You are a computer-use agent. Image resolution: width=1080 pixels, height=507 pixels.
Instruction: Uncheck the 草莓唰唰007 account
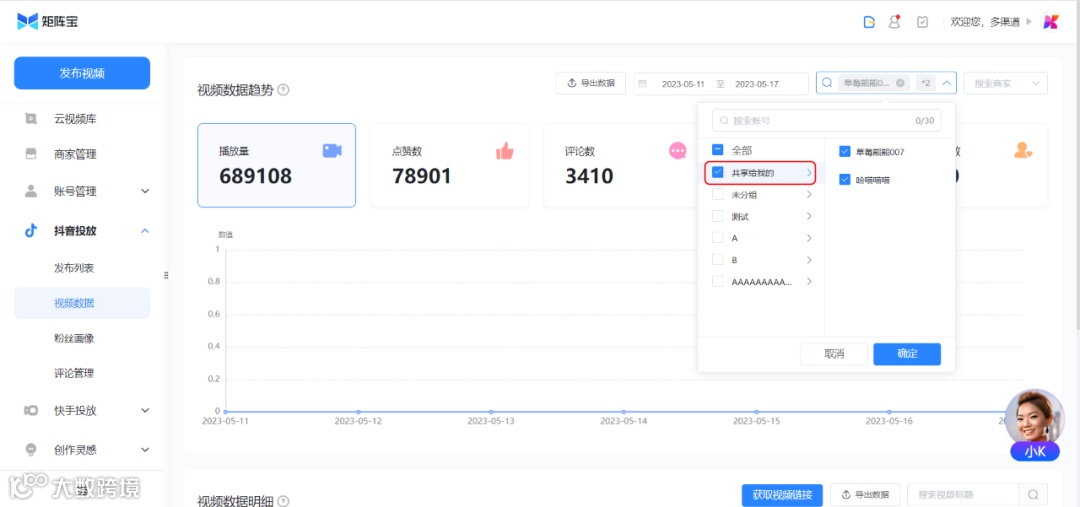tap(844, 152)
